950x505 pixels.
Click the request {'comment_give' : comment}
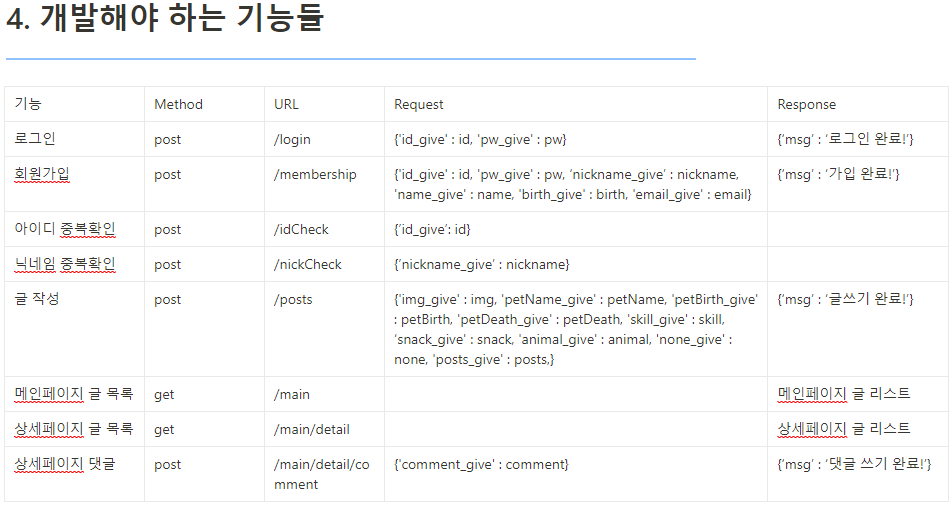[x=481, y=464]
